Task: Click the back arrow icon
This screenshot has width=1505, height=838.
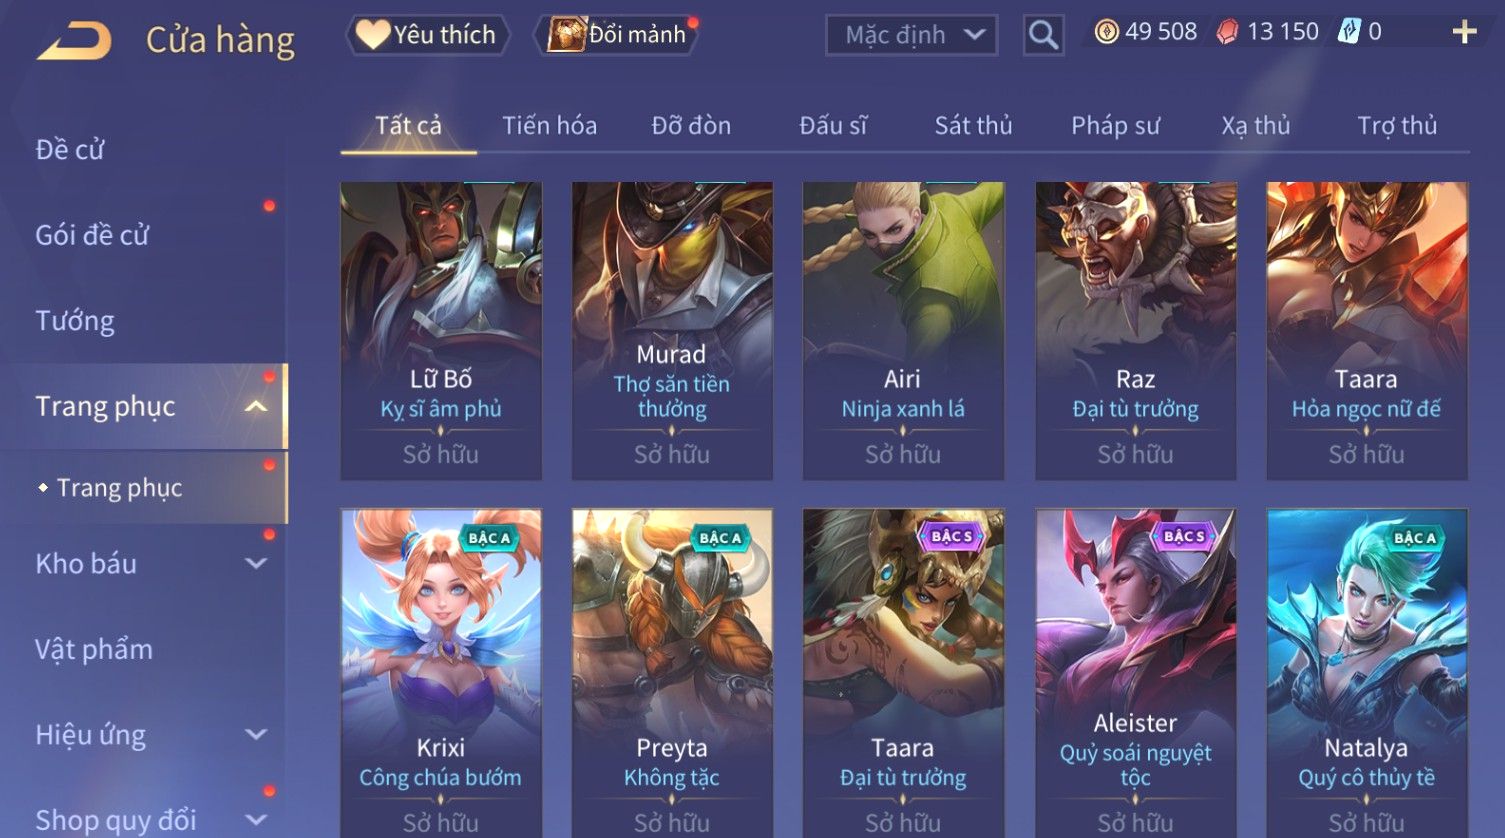Action: pyautogui.click(x=75, y=41)
